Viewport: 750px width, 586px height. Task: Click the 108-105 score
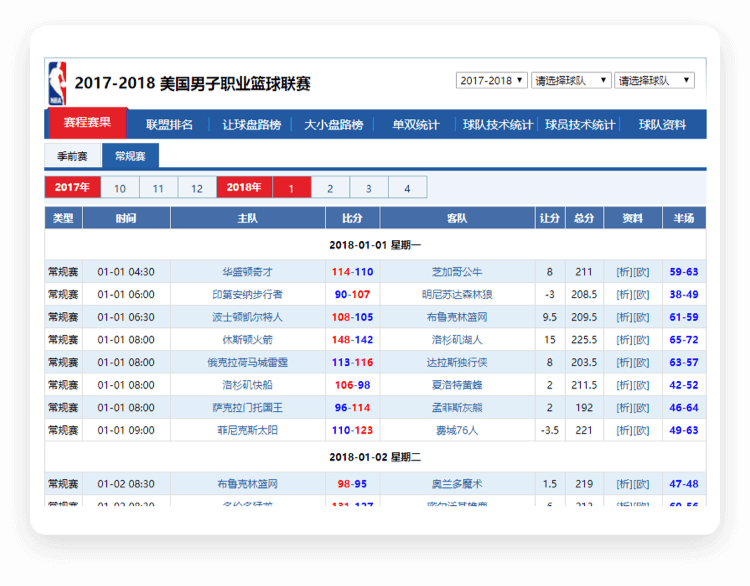(353, 317)
